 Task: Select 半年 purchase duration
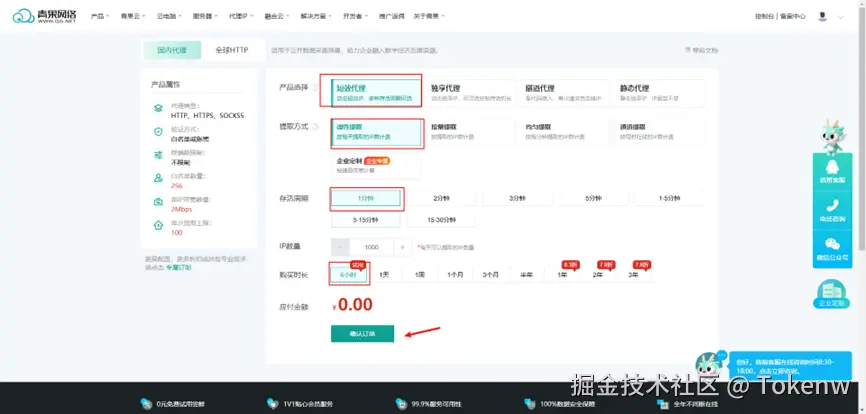[526, 274]
